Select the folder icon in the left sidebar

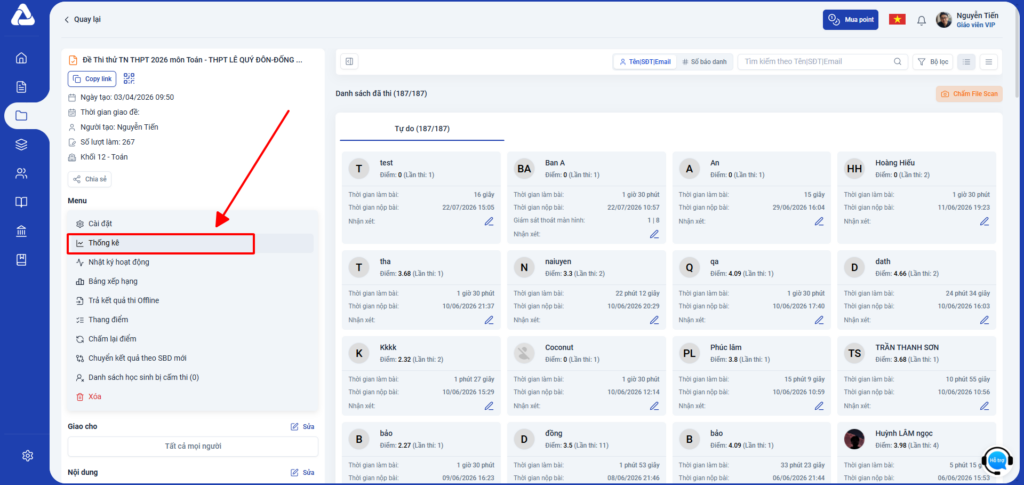22,116
